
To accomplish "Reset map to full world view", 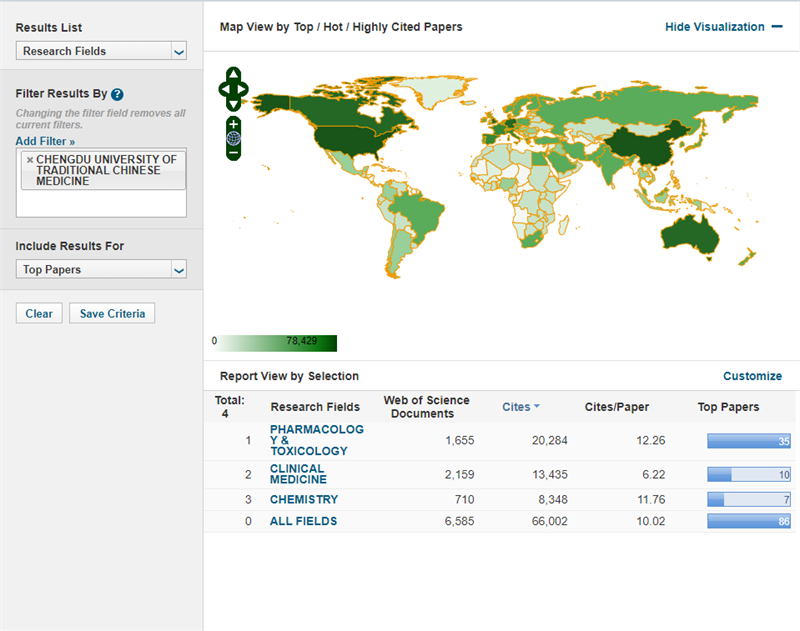I will [x=233, y=138].
